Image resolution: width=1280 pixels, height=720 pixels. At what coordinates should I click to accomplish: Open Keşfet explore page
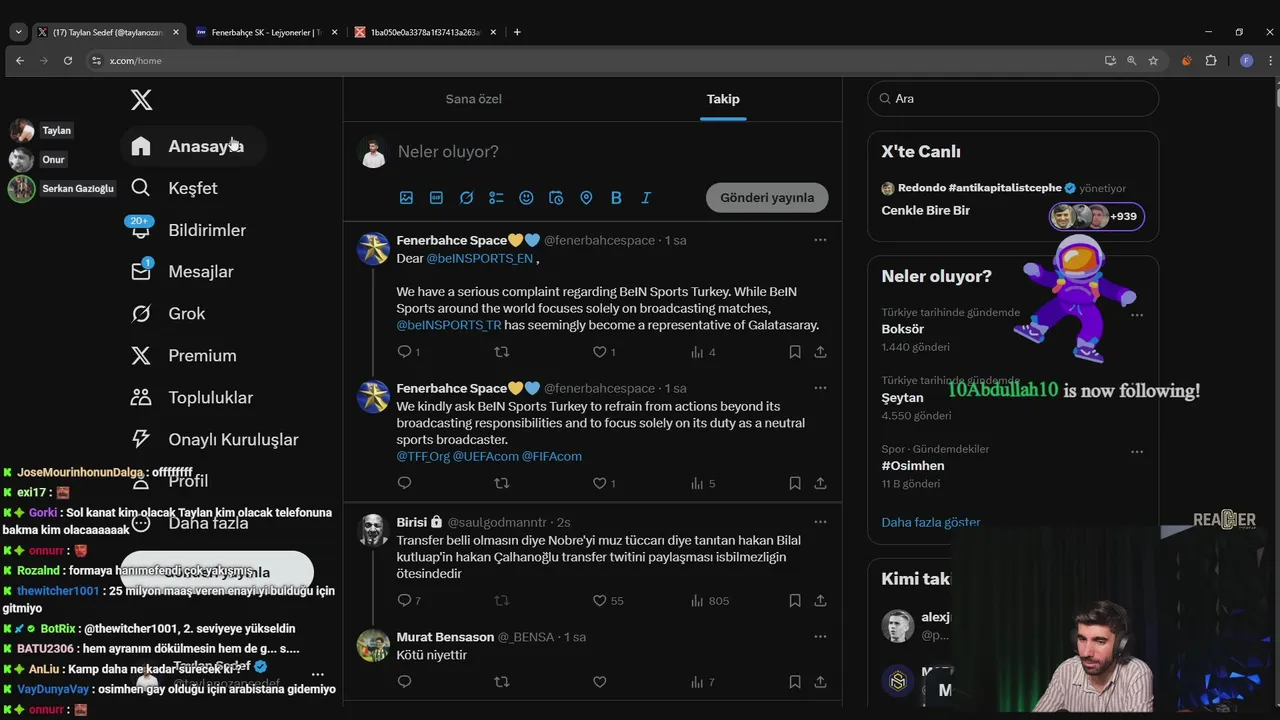click(175, 188)
